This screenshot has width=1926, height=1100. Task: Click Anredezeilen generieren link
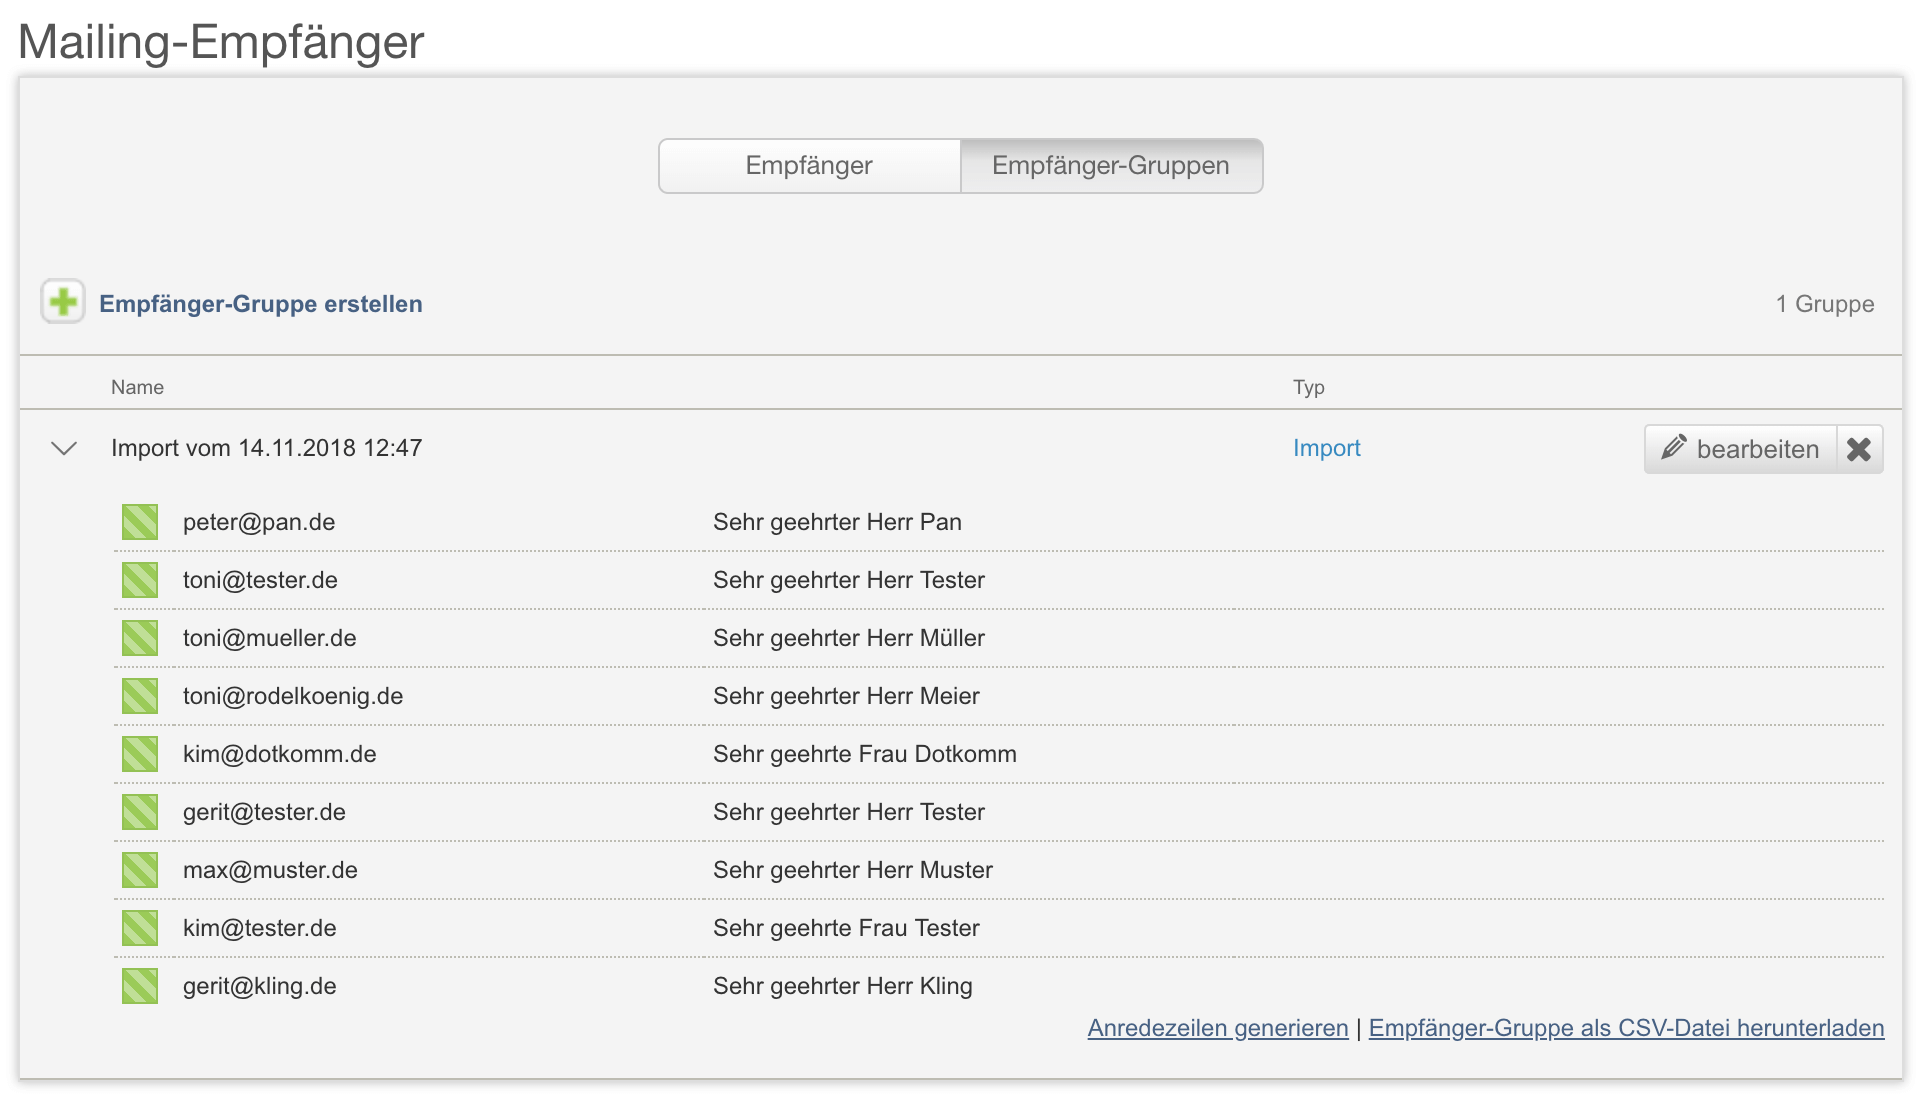pos(1217,1028)
